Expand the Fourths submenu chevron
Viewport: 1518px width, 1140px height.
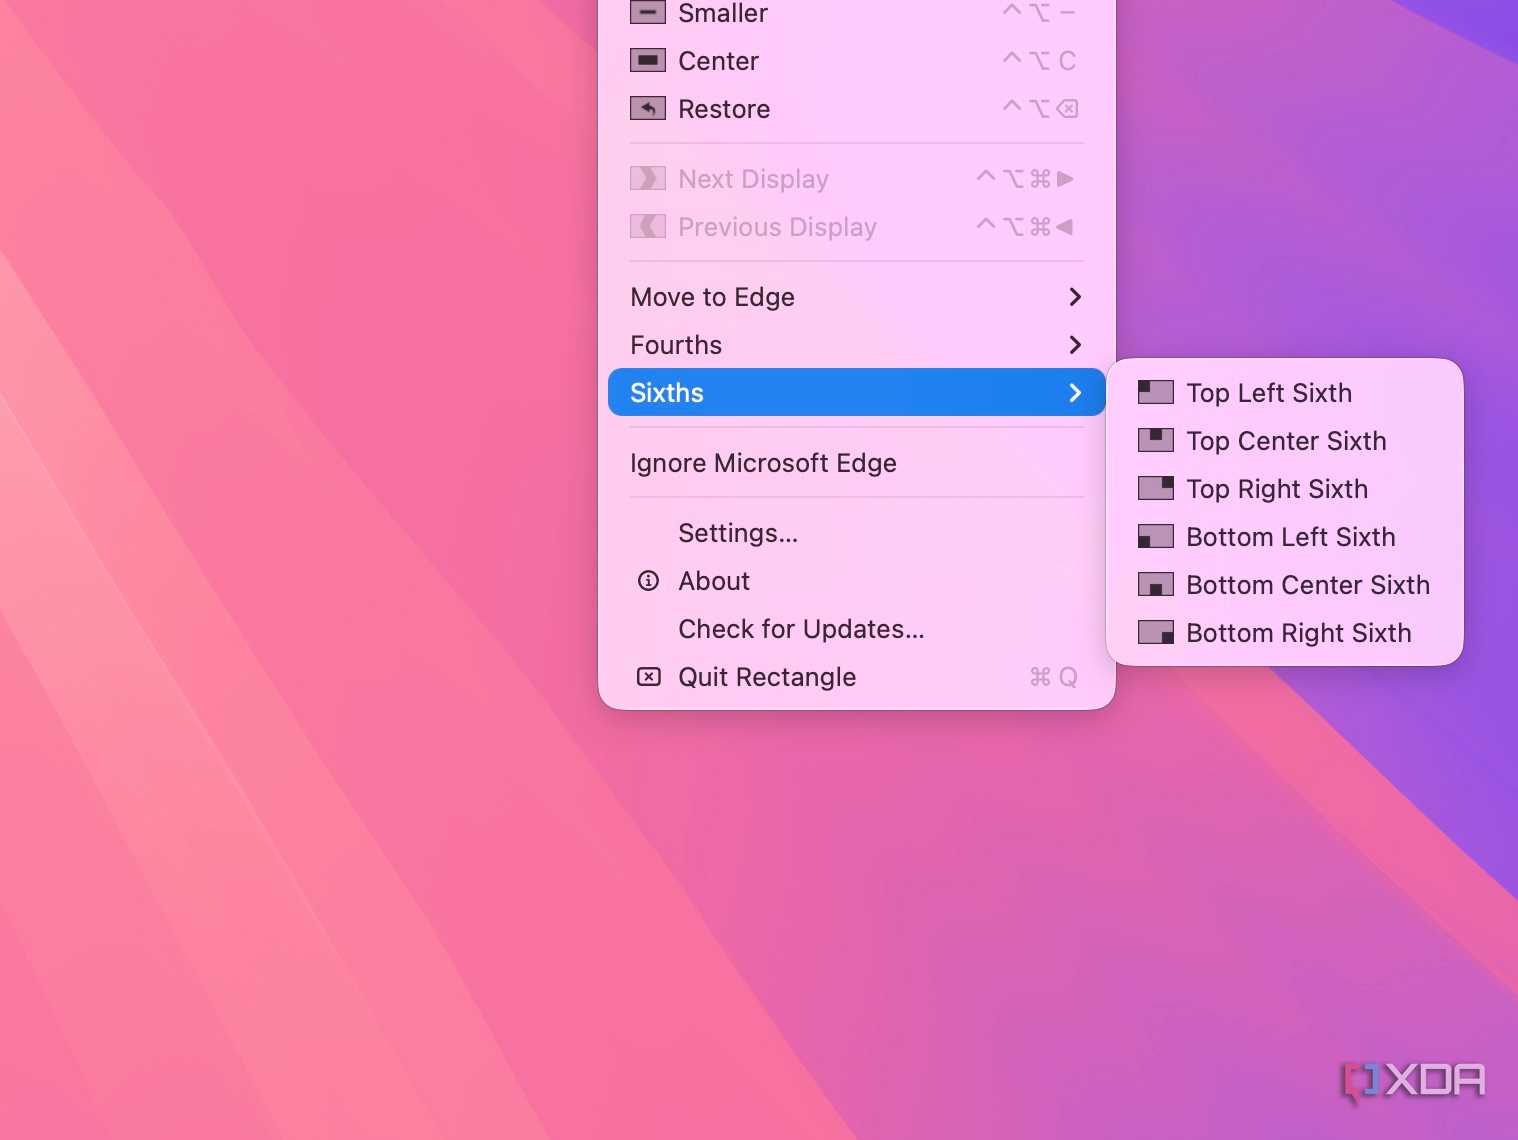point(1075,345)
